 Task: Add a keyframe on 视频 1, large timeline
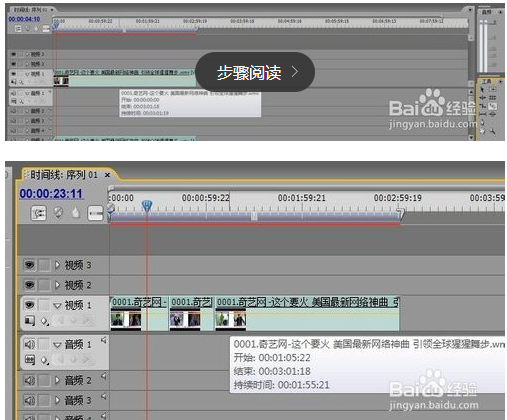coord(73,321)
